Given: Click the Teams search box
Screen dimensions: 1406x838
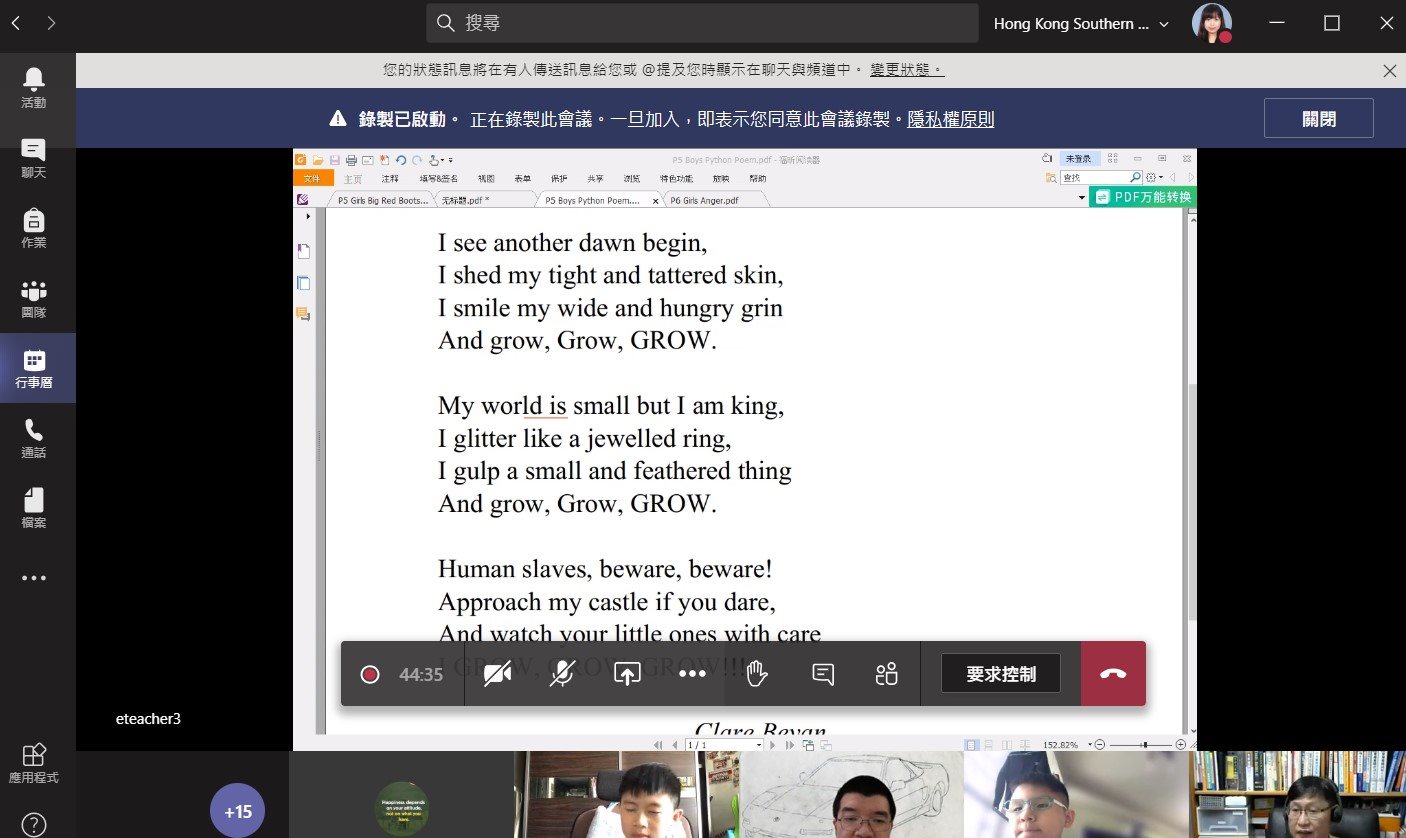Looking at the screenshot, I should (702, 23).
